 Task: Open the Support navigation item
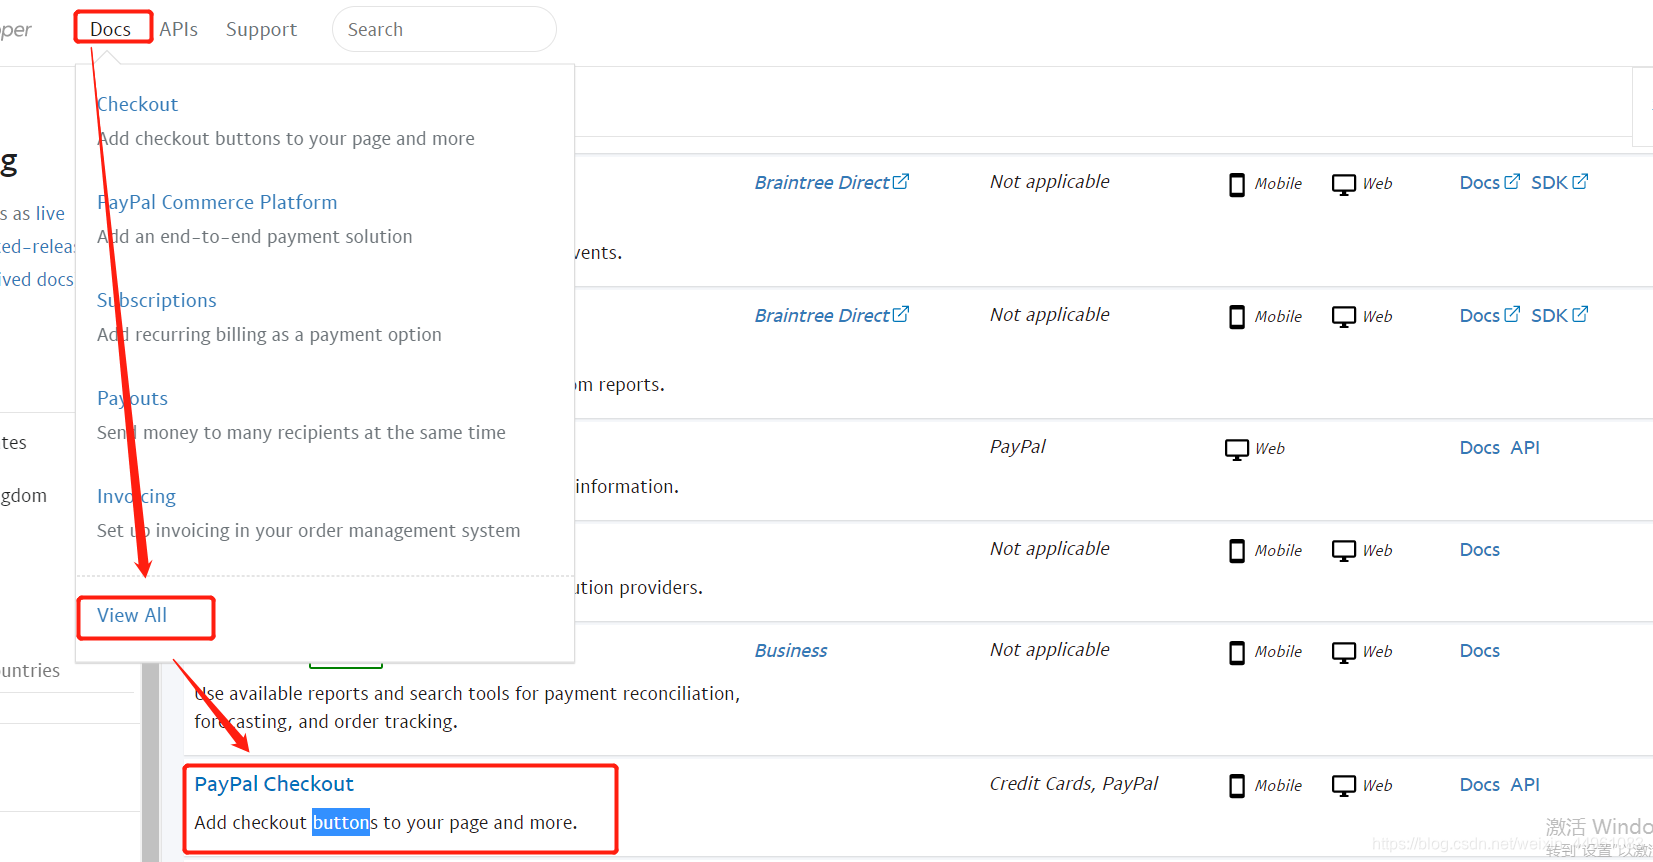coord(261,29)
